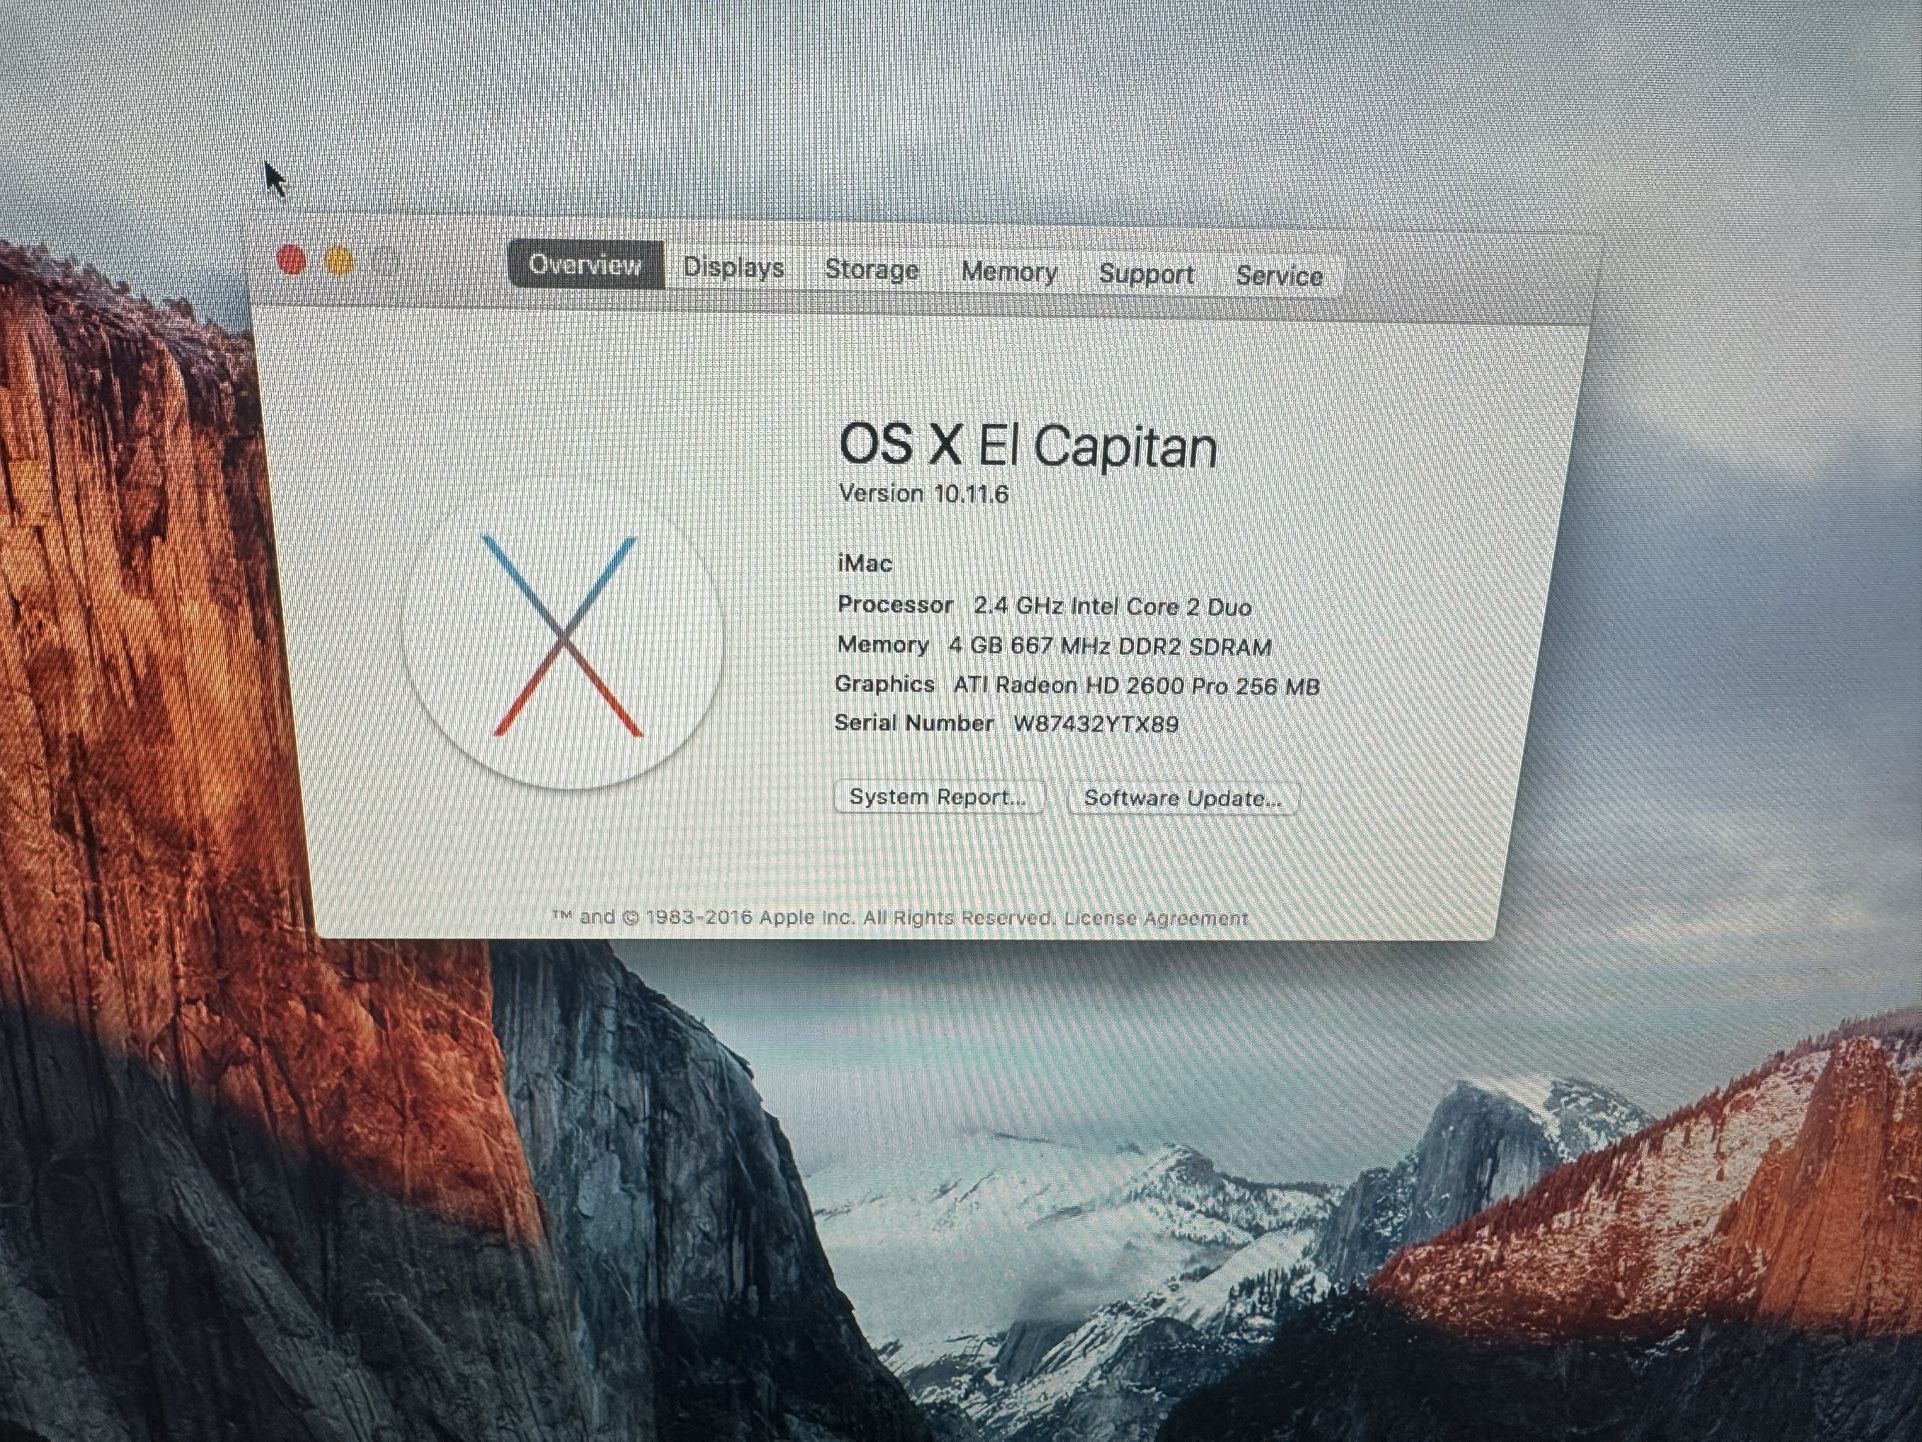Open the License Agreement link
Viewport: 1922px width, 1442px height.
[1156, 918]
